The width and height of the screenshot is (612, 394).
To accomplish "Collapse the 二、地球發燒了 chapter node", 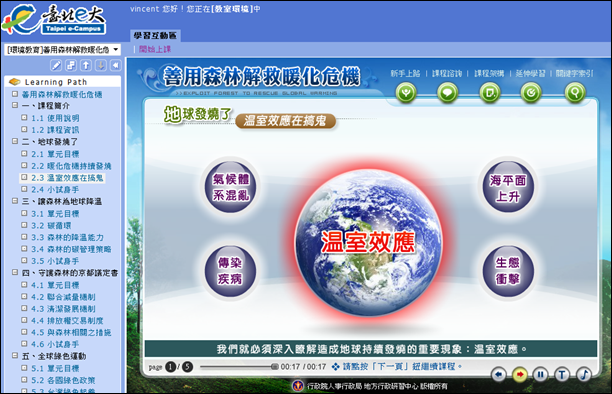I will click(x=15, y=141).
